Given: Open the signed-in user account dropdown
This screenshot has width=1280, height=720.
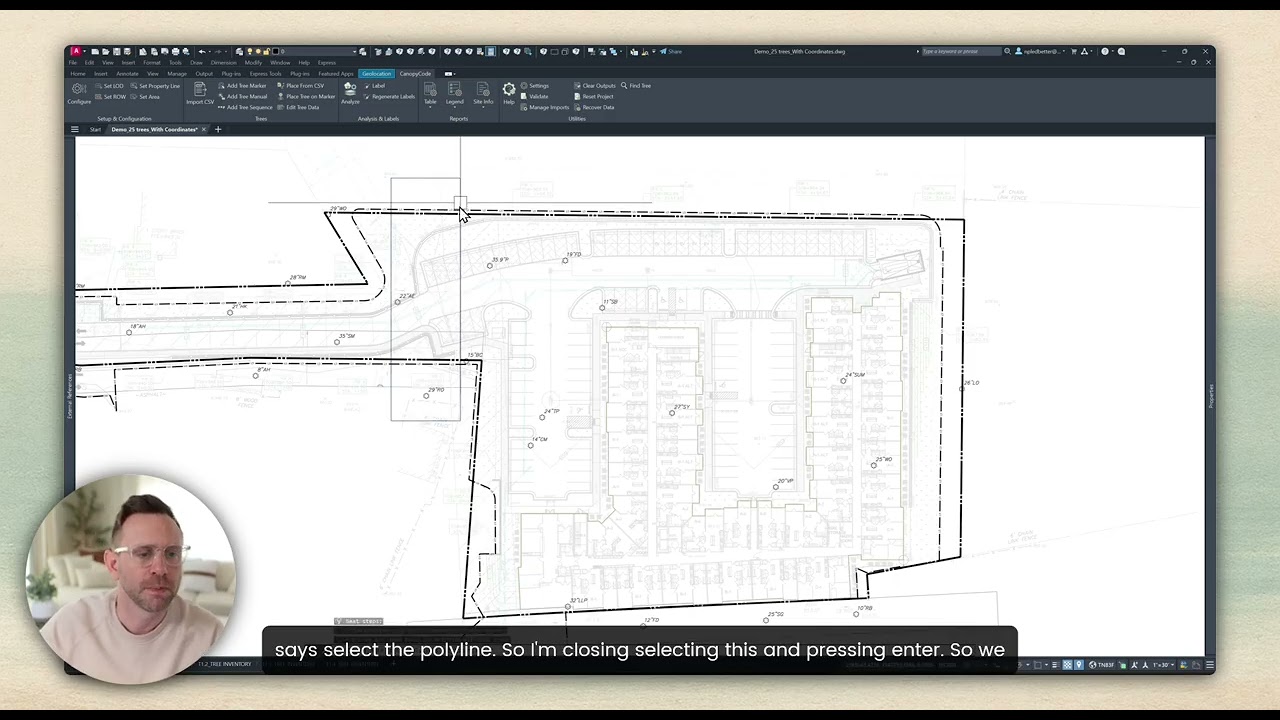Looking at the screenshot, I should [x=1041, y=51].
